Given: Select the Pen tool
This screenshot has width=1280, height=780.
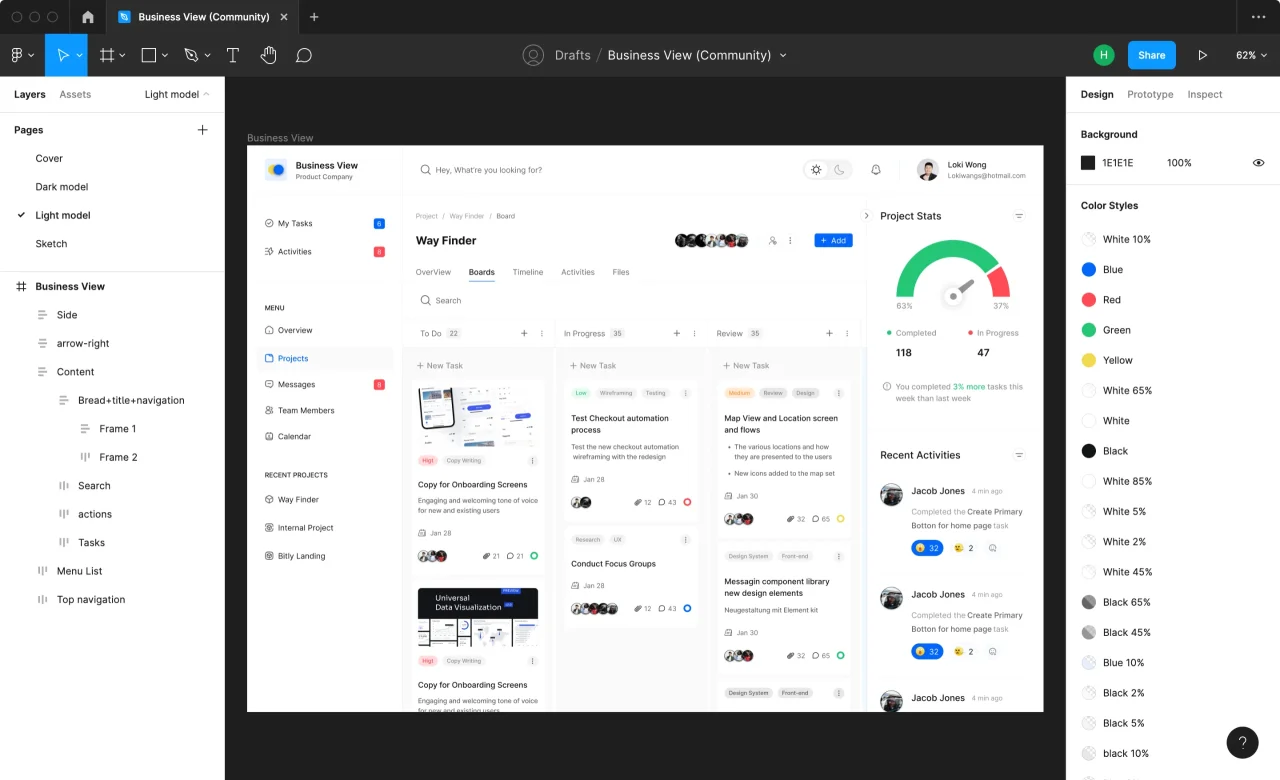Looking at the screenshot, I should (x=190, y=55).
